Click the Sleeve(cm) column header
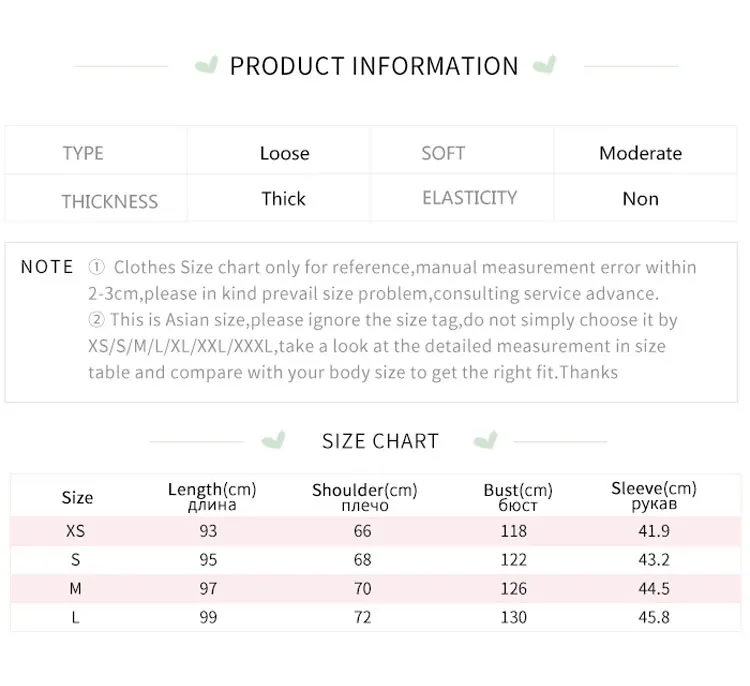 653,496
